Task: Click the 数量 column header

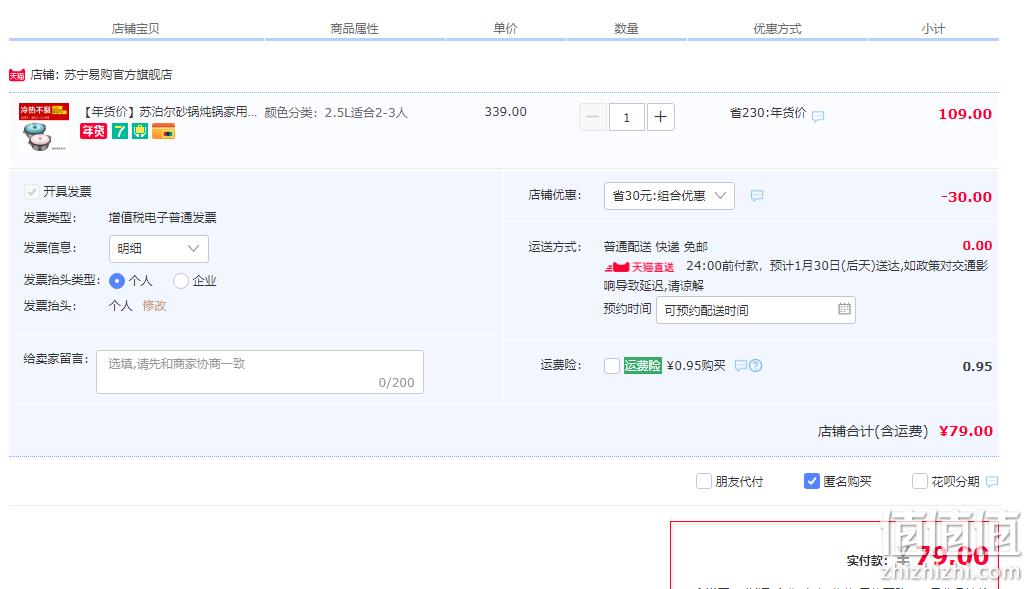Action: pos(626,29)
